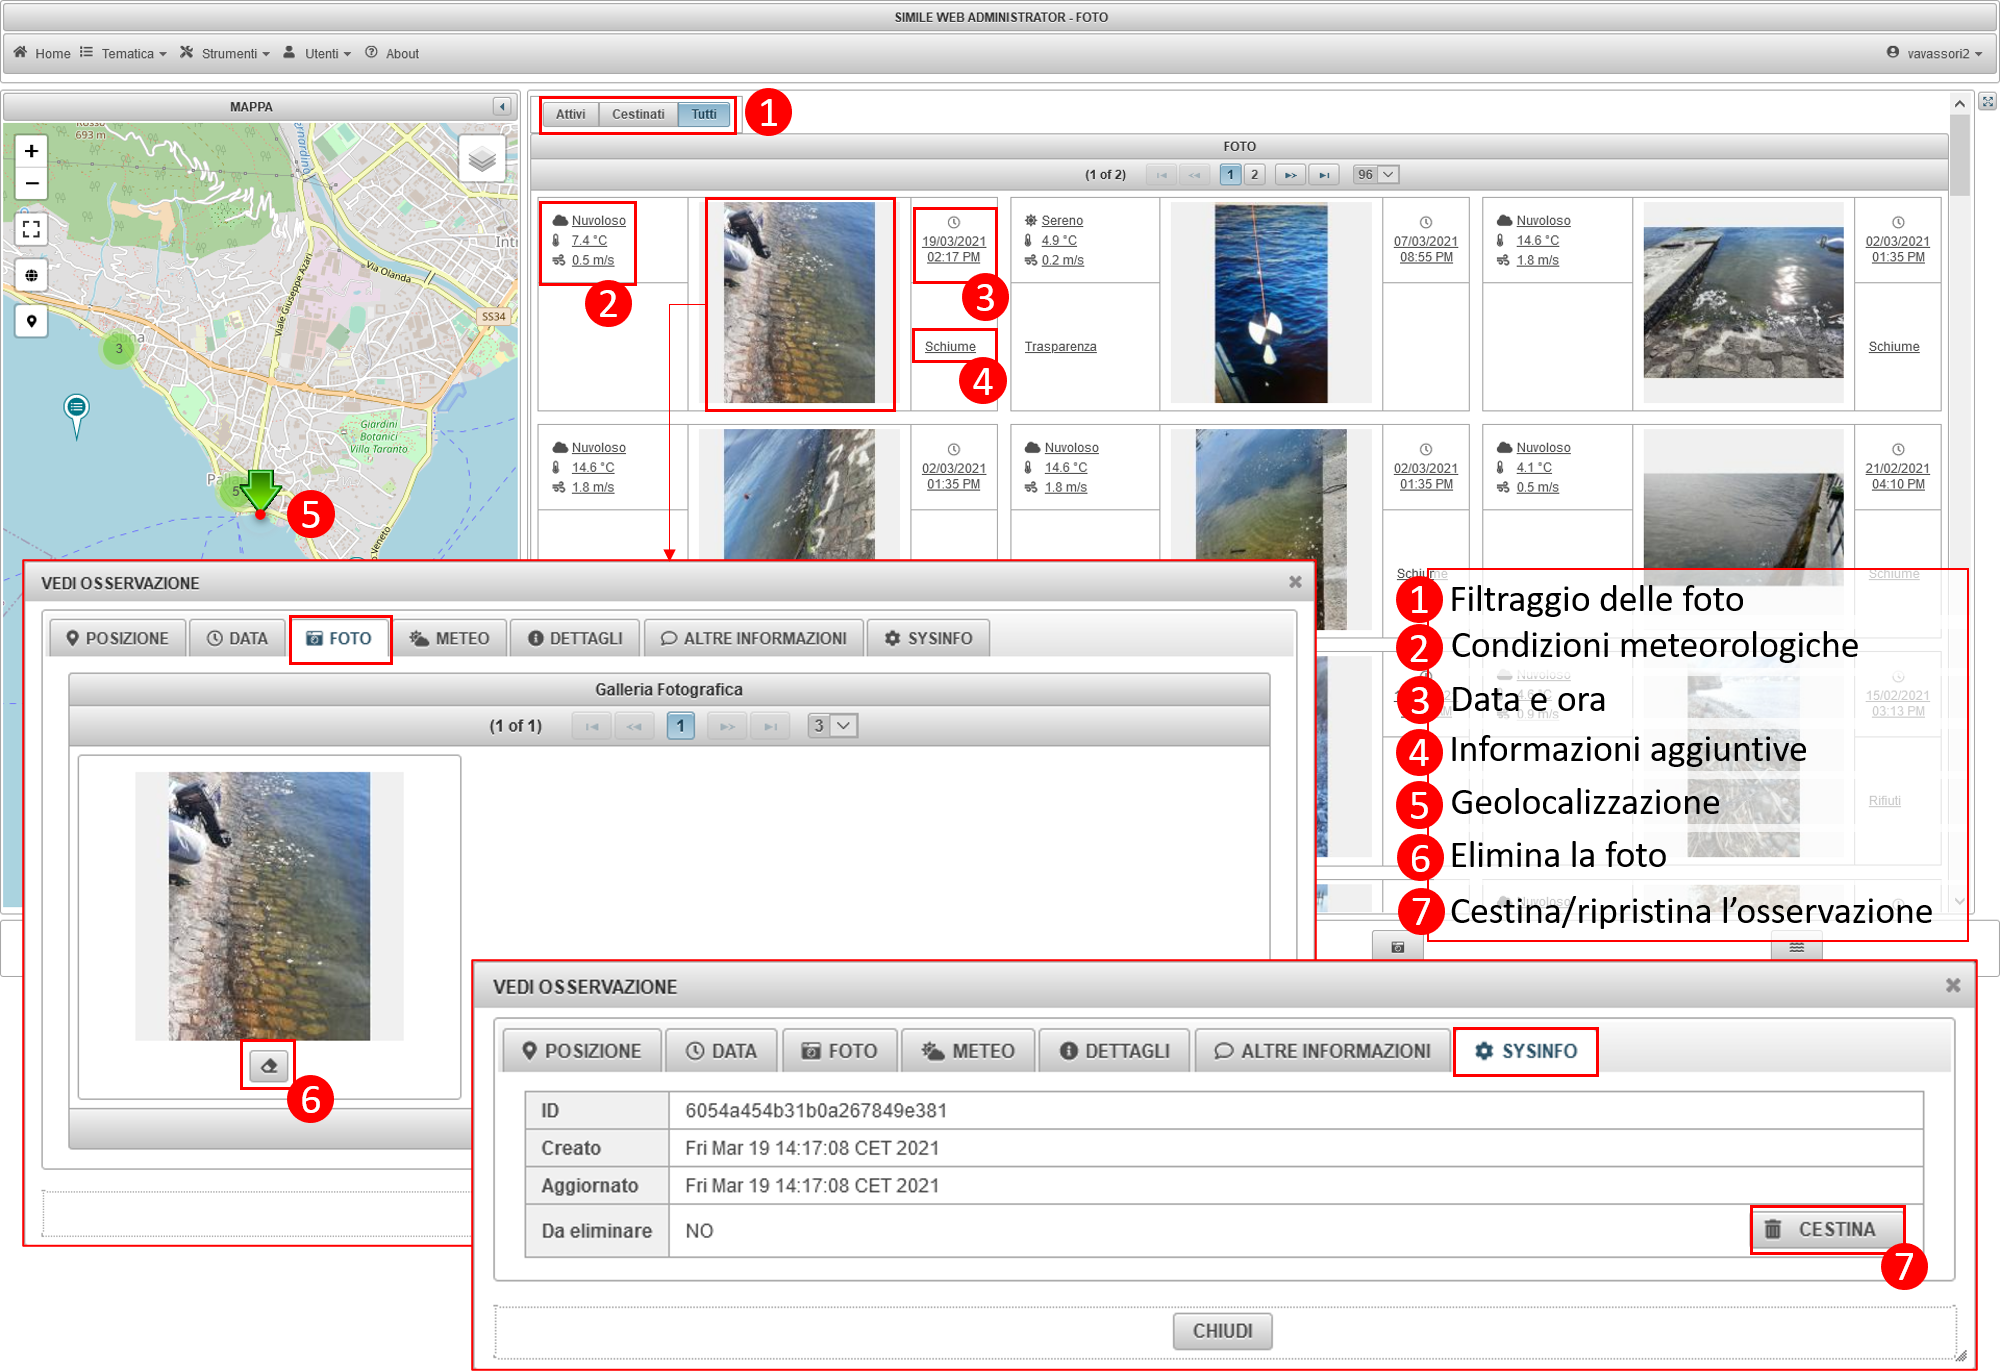Open the 02/03/2021 pier photo in top row
This screenshot has height=1371, width=2000.
(x=1743, y=303)
